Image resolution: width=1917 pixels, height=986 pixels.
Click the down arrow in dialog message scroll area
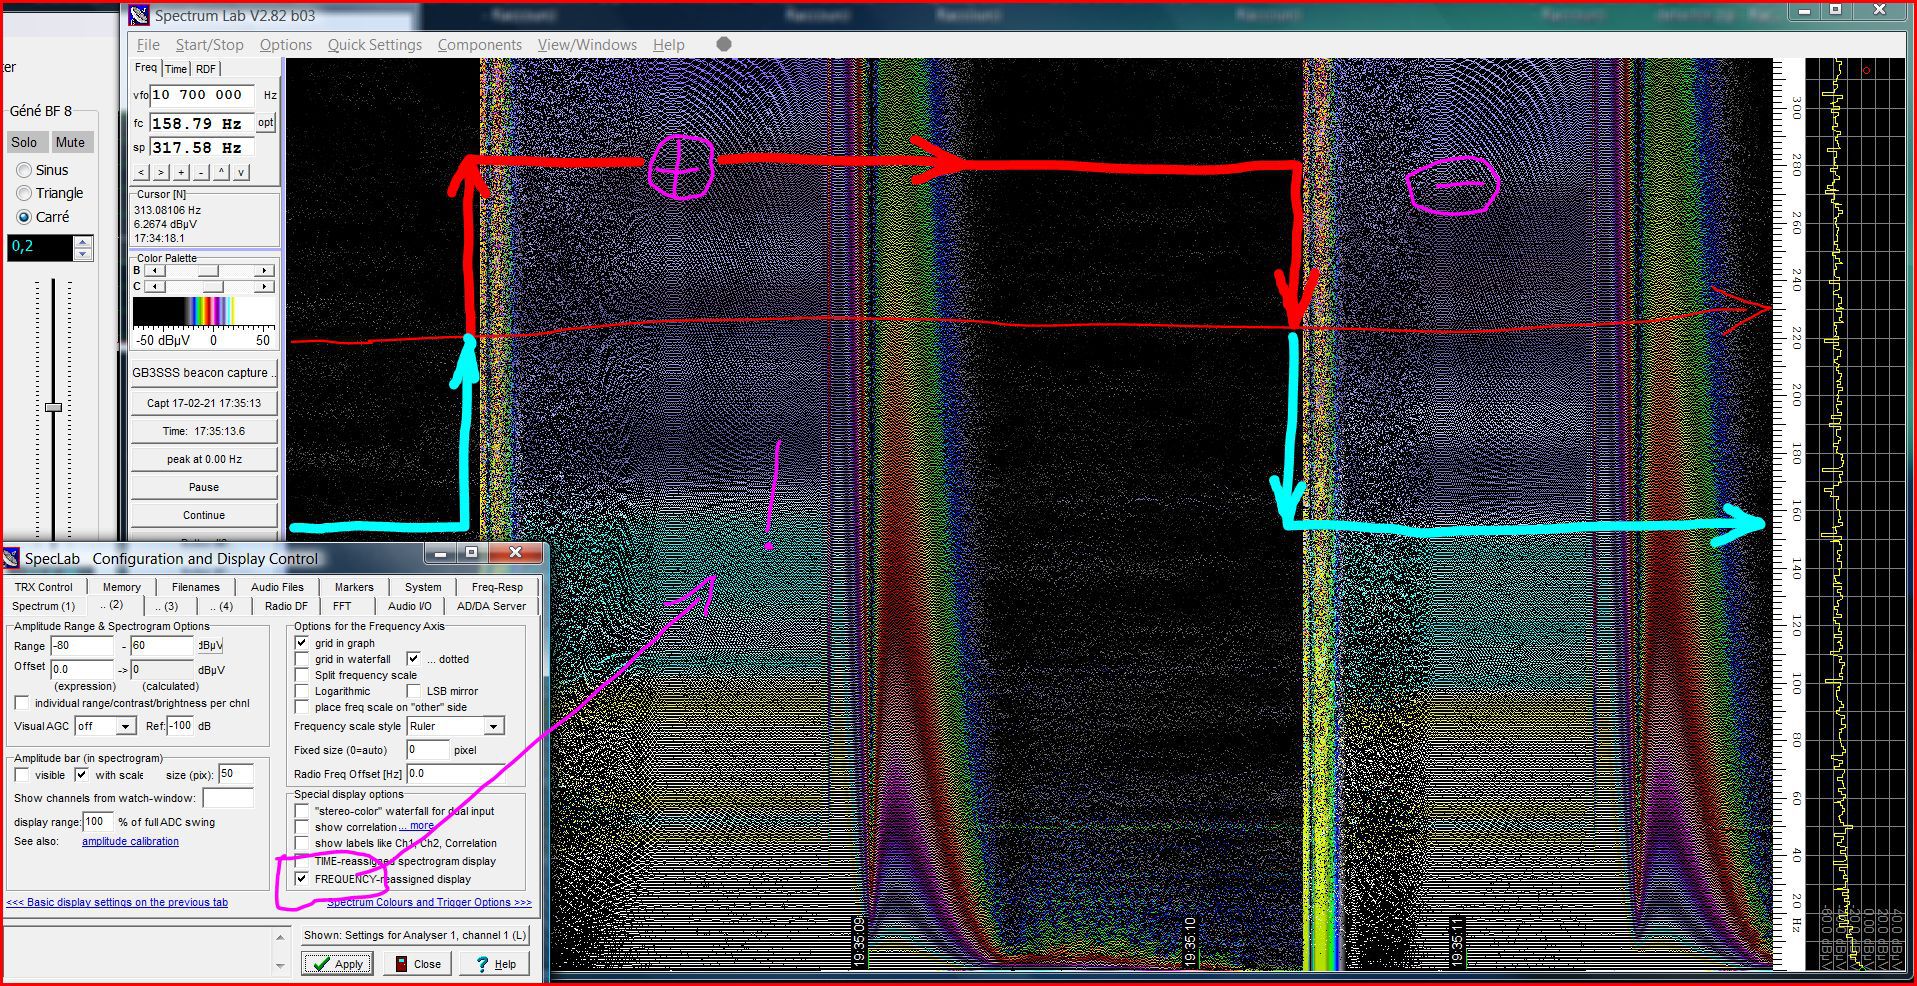click(280, 965)
